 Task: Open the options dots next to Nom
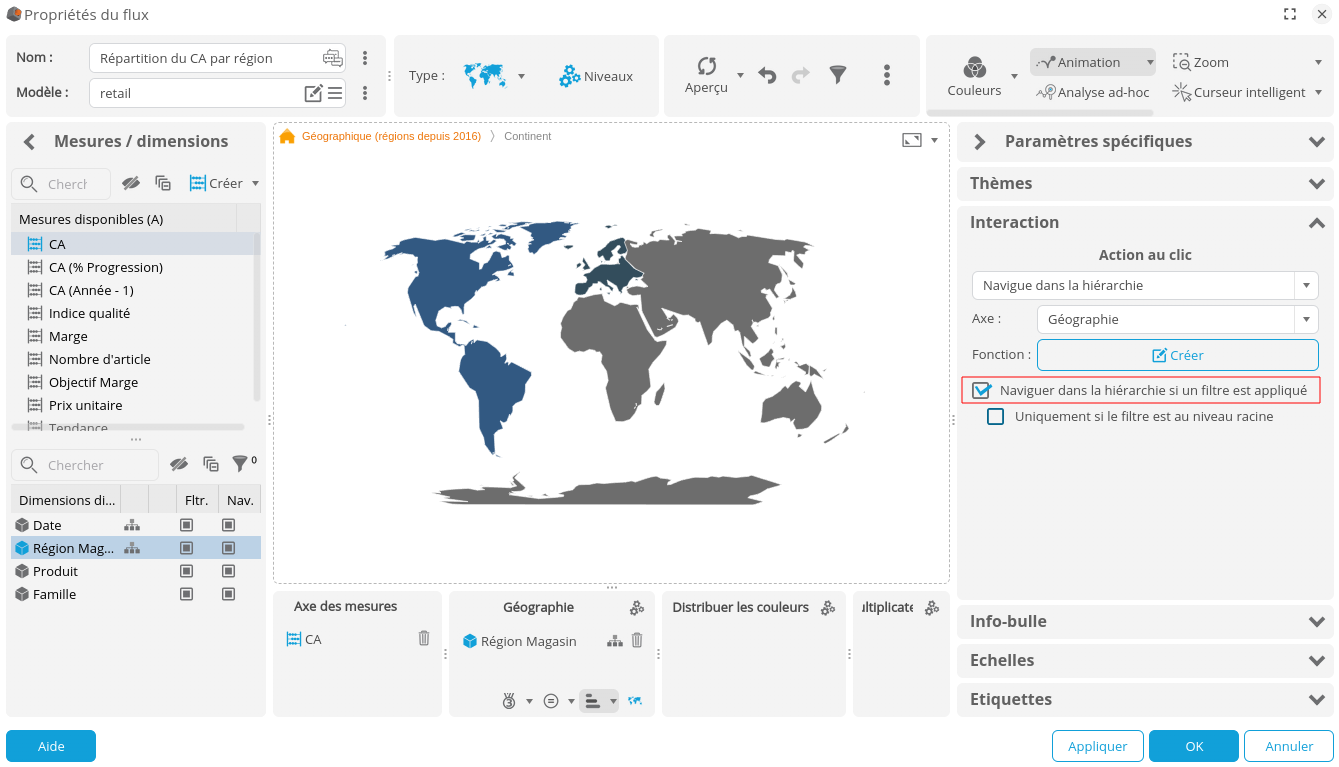point(365,58)
